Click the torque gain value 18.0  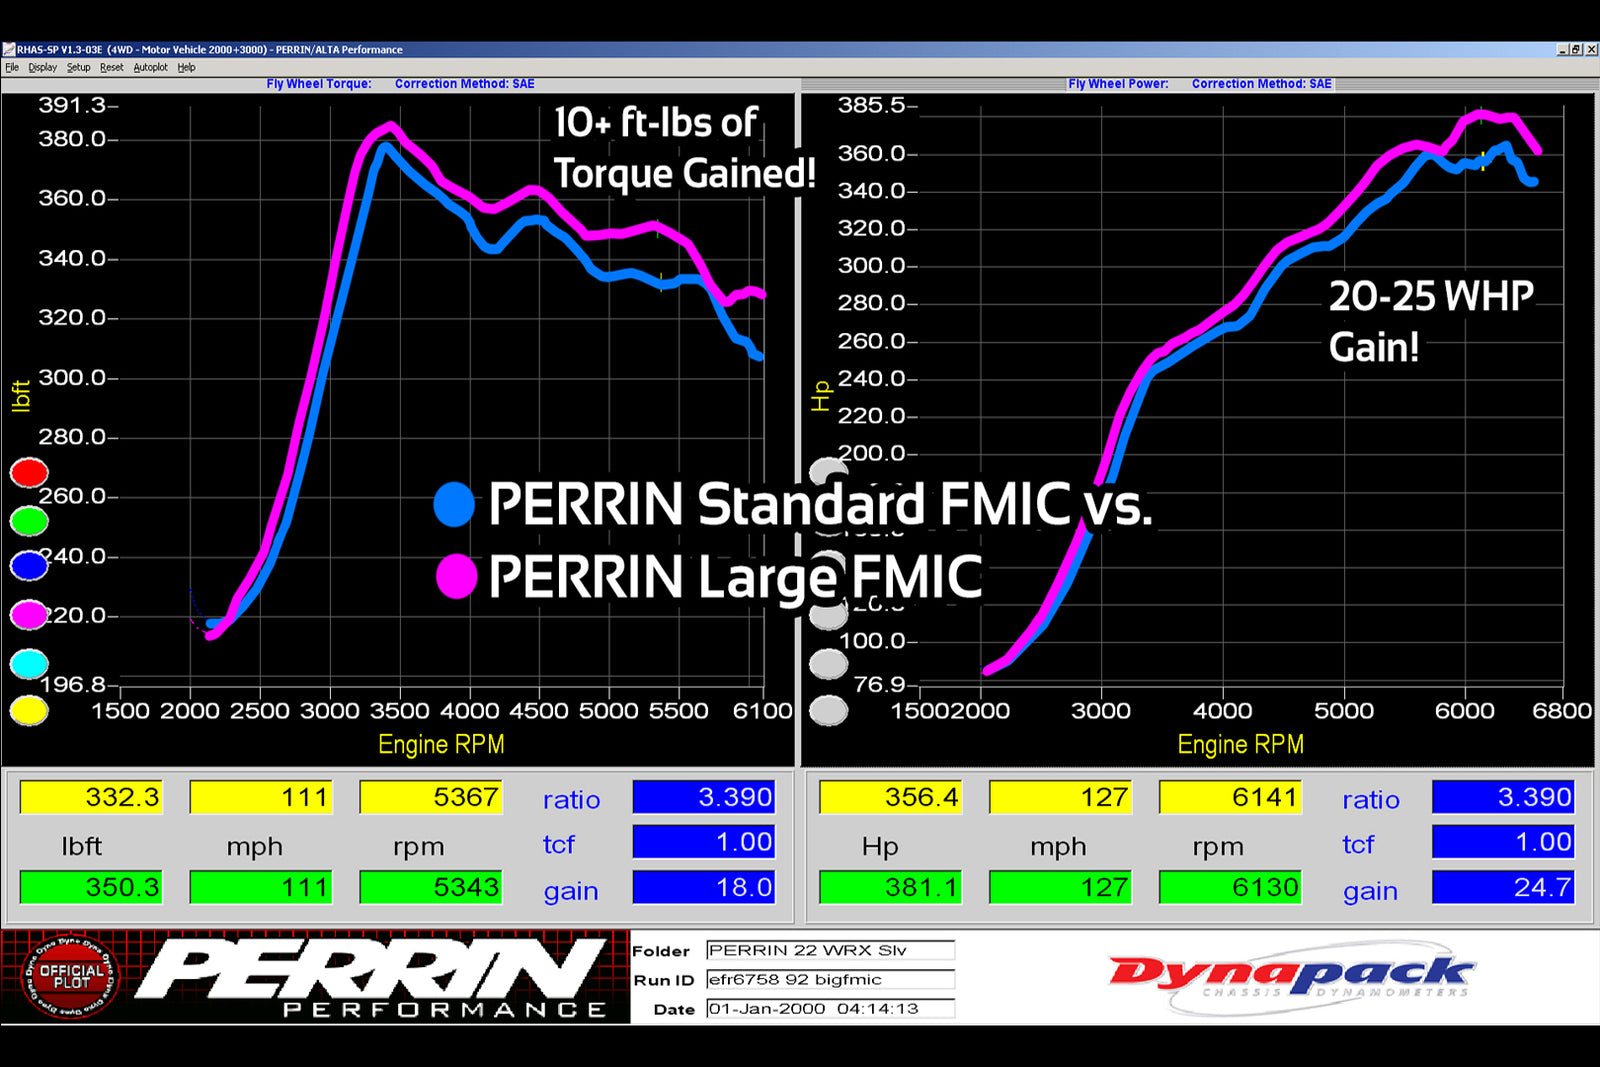[704, 888]
